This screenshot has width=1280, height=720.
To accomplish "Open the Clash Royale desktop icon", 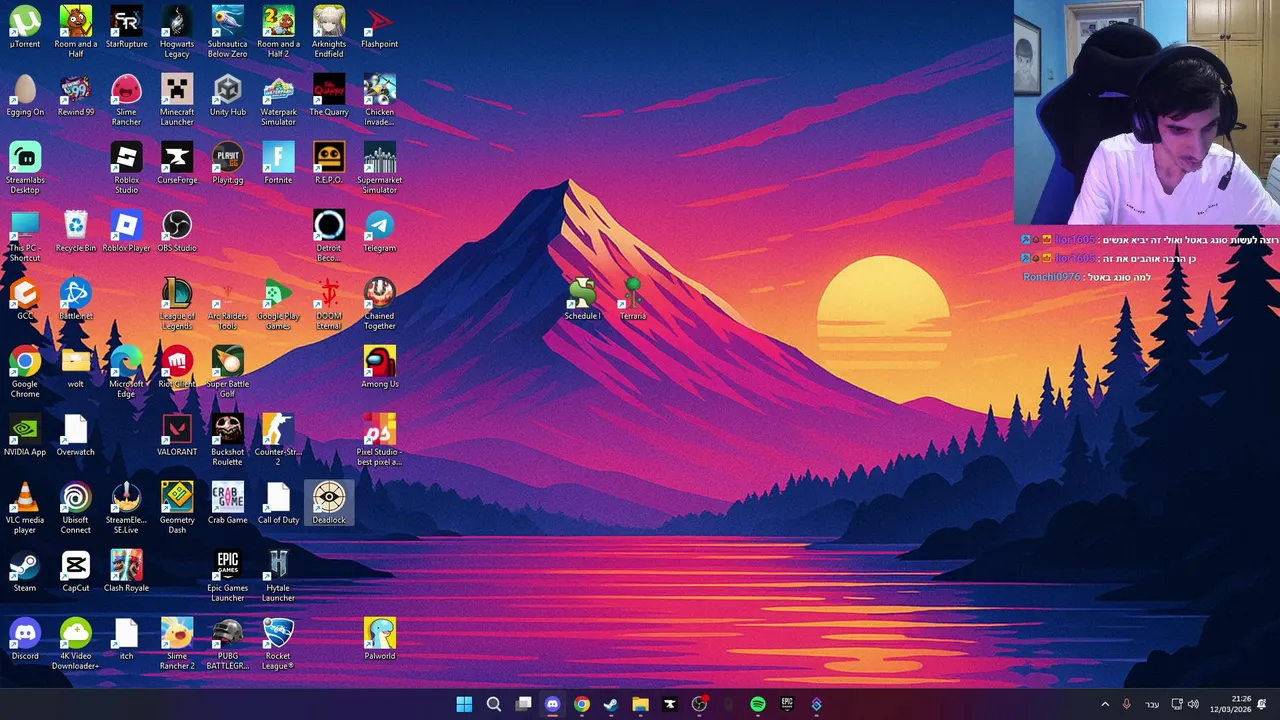I will coord(126,571).
